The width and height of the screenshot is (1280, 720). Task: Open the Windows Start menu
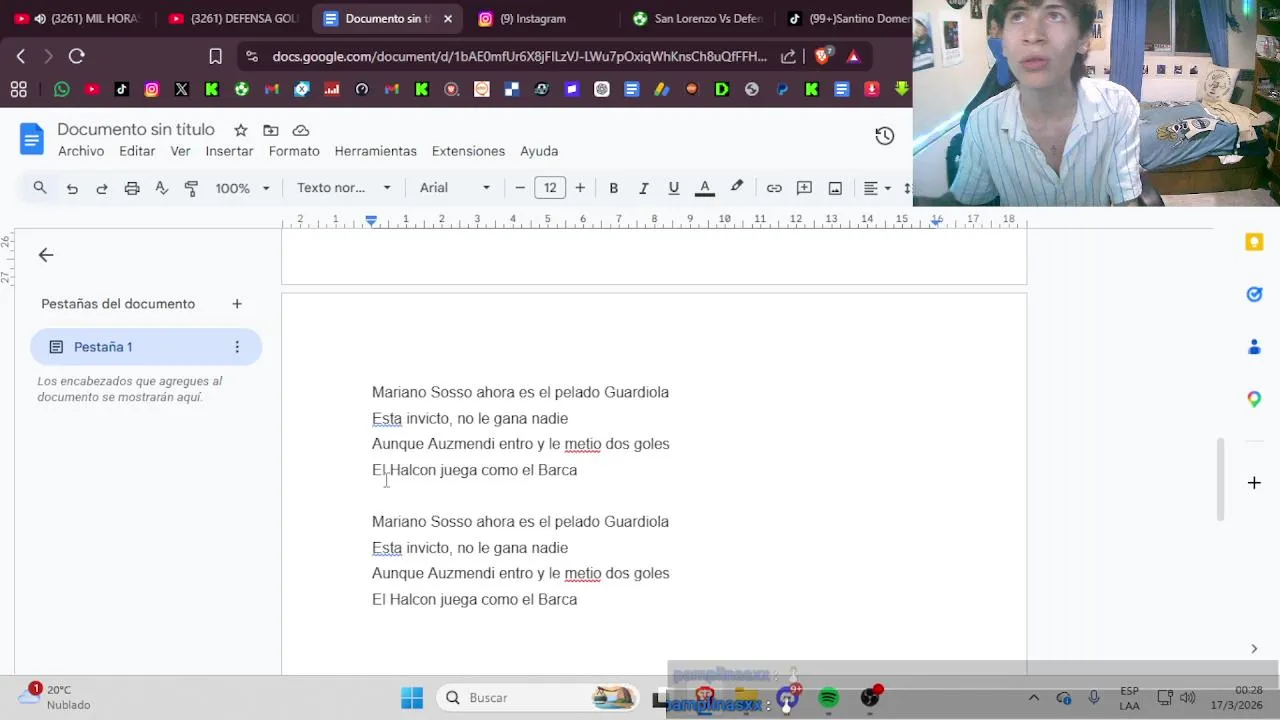point(412,698)
